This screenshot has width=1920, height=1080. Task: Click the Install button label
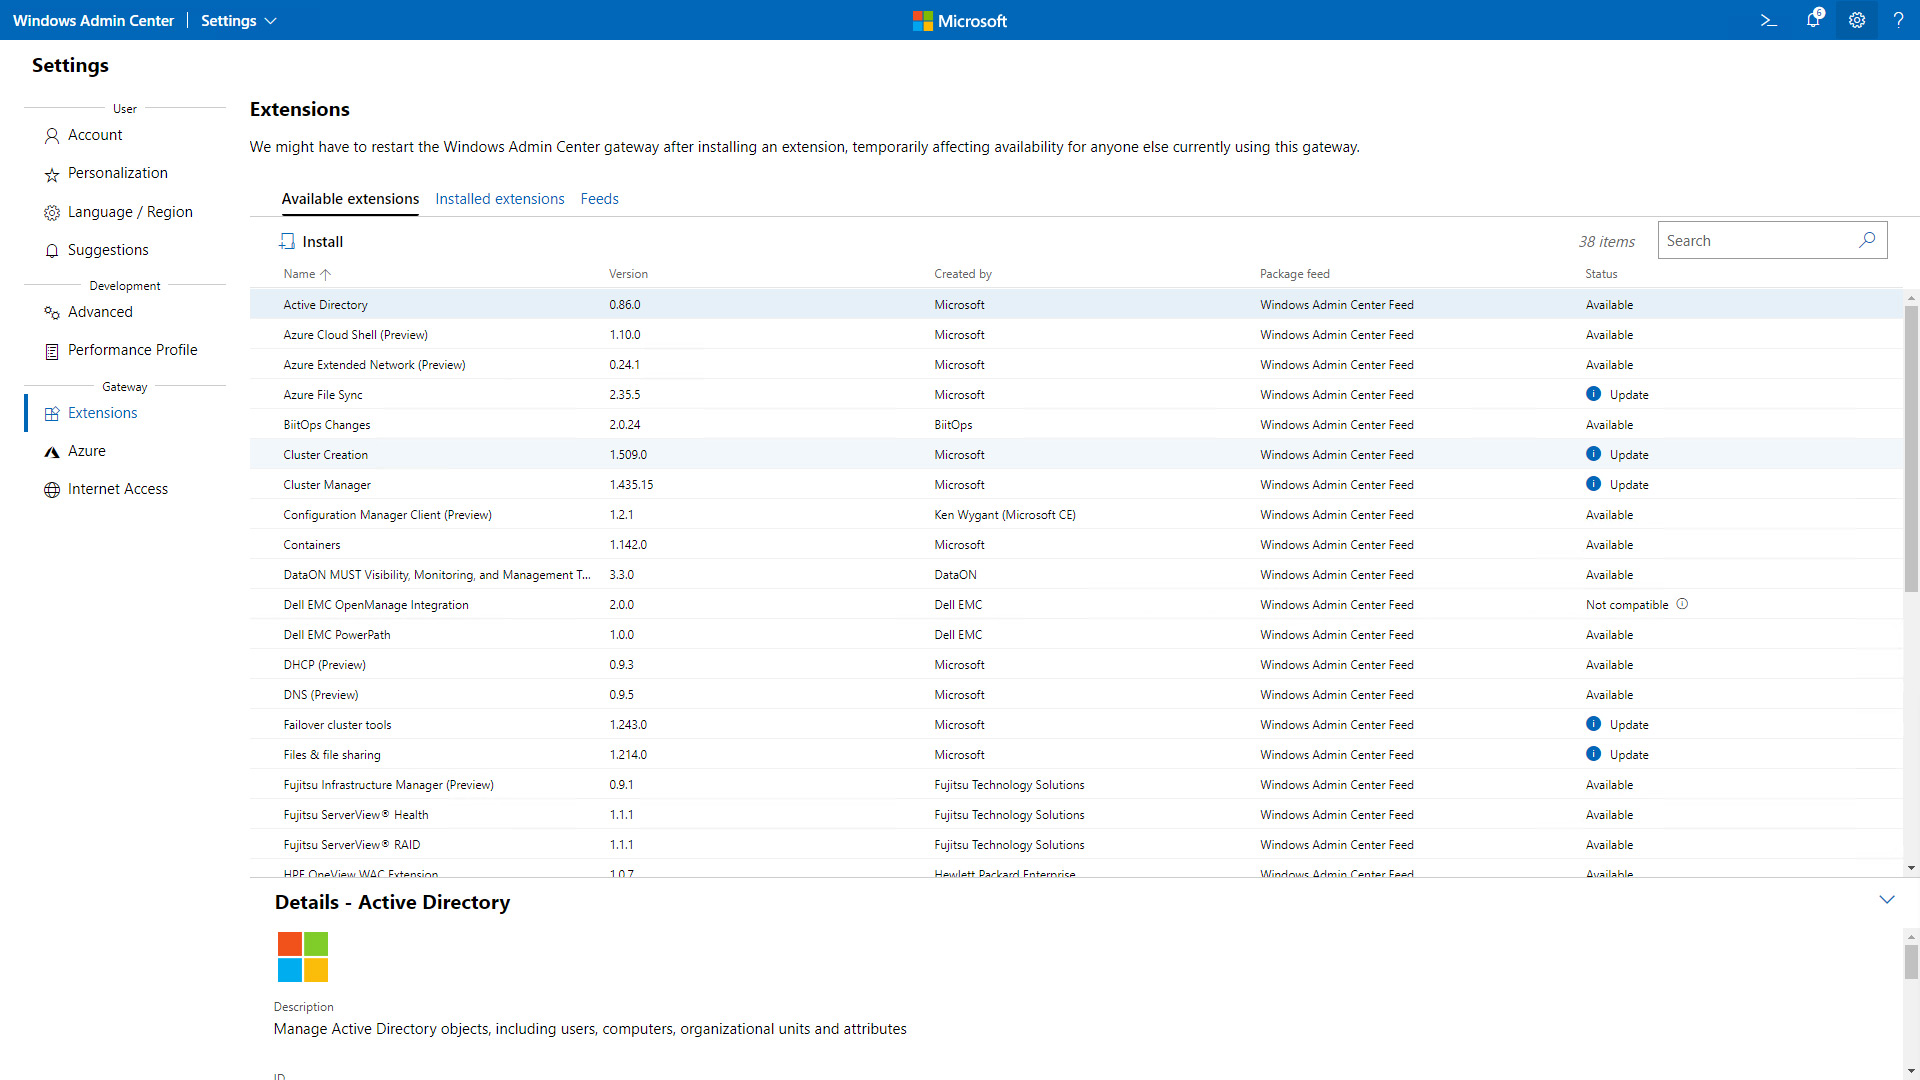click(323, 242)
